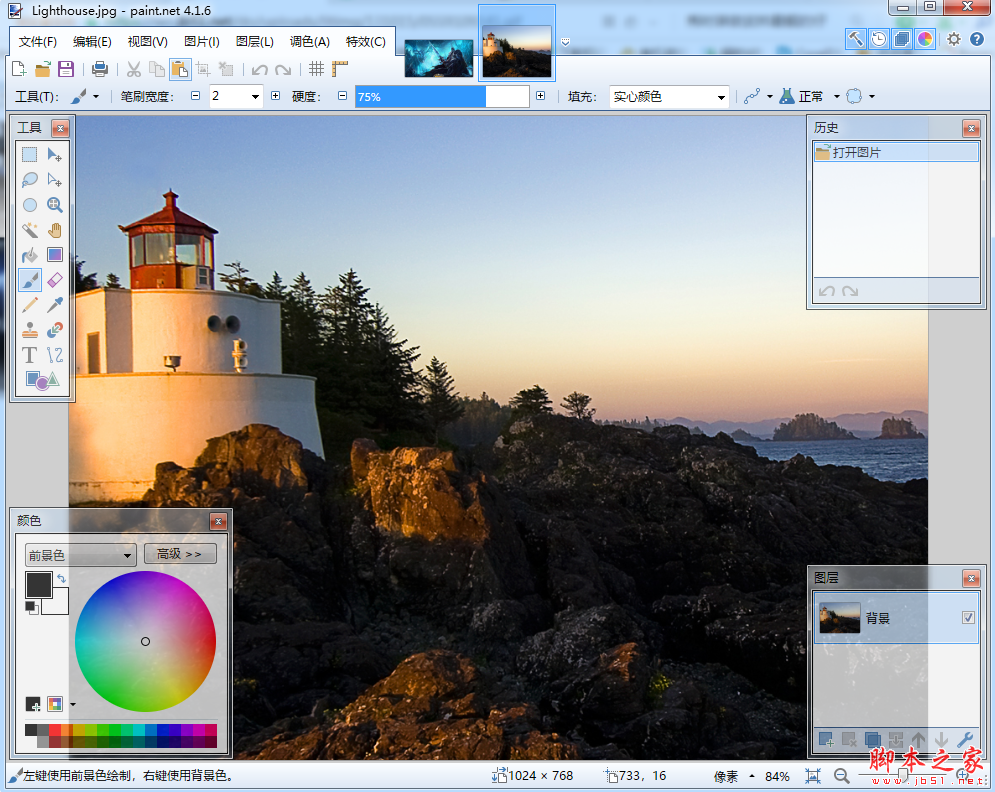Open the palette management dropdown arrow

pyautogui.click(x=73, y=704)
